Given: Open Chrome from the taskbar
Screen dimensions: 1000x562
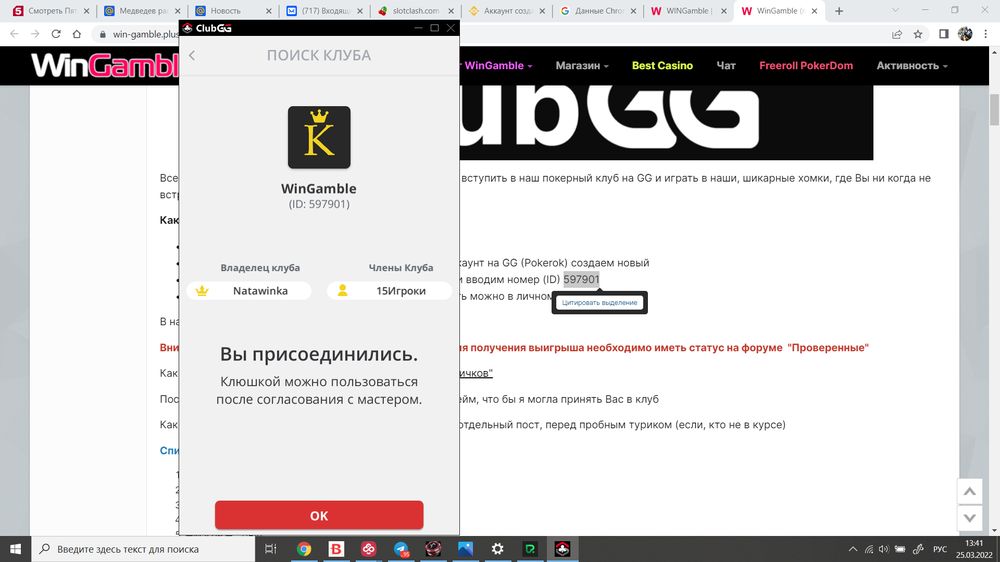Looking at the screenshot, I should coord(304,549).
